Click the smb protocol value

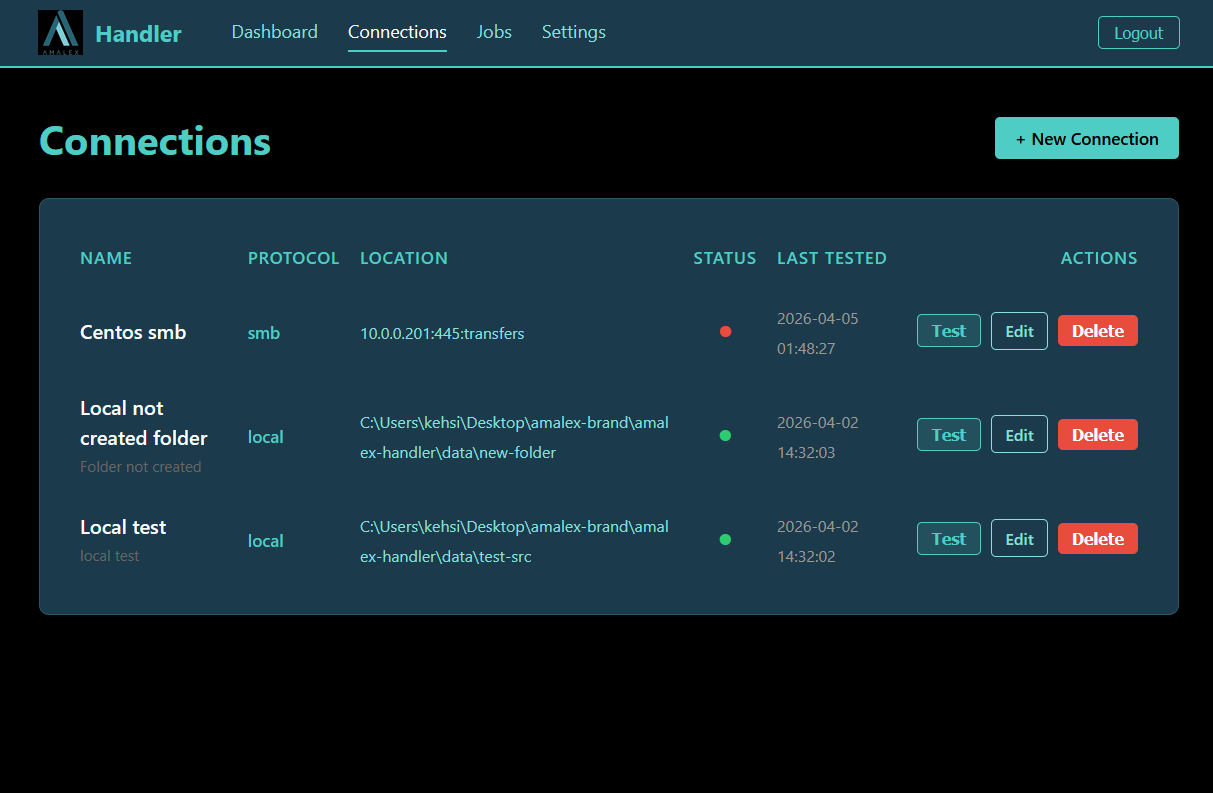tap(264, 333)
